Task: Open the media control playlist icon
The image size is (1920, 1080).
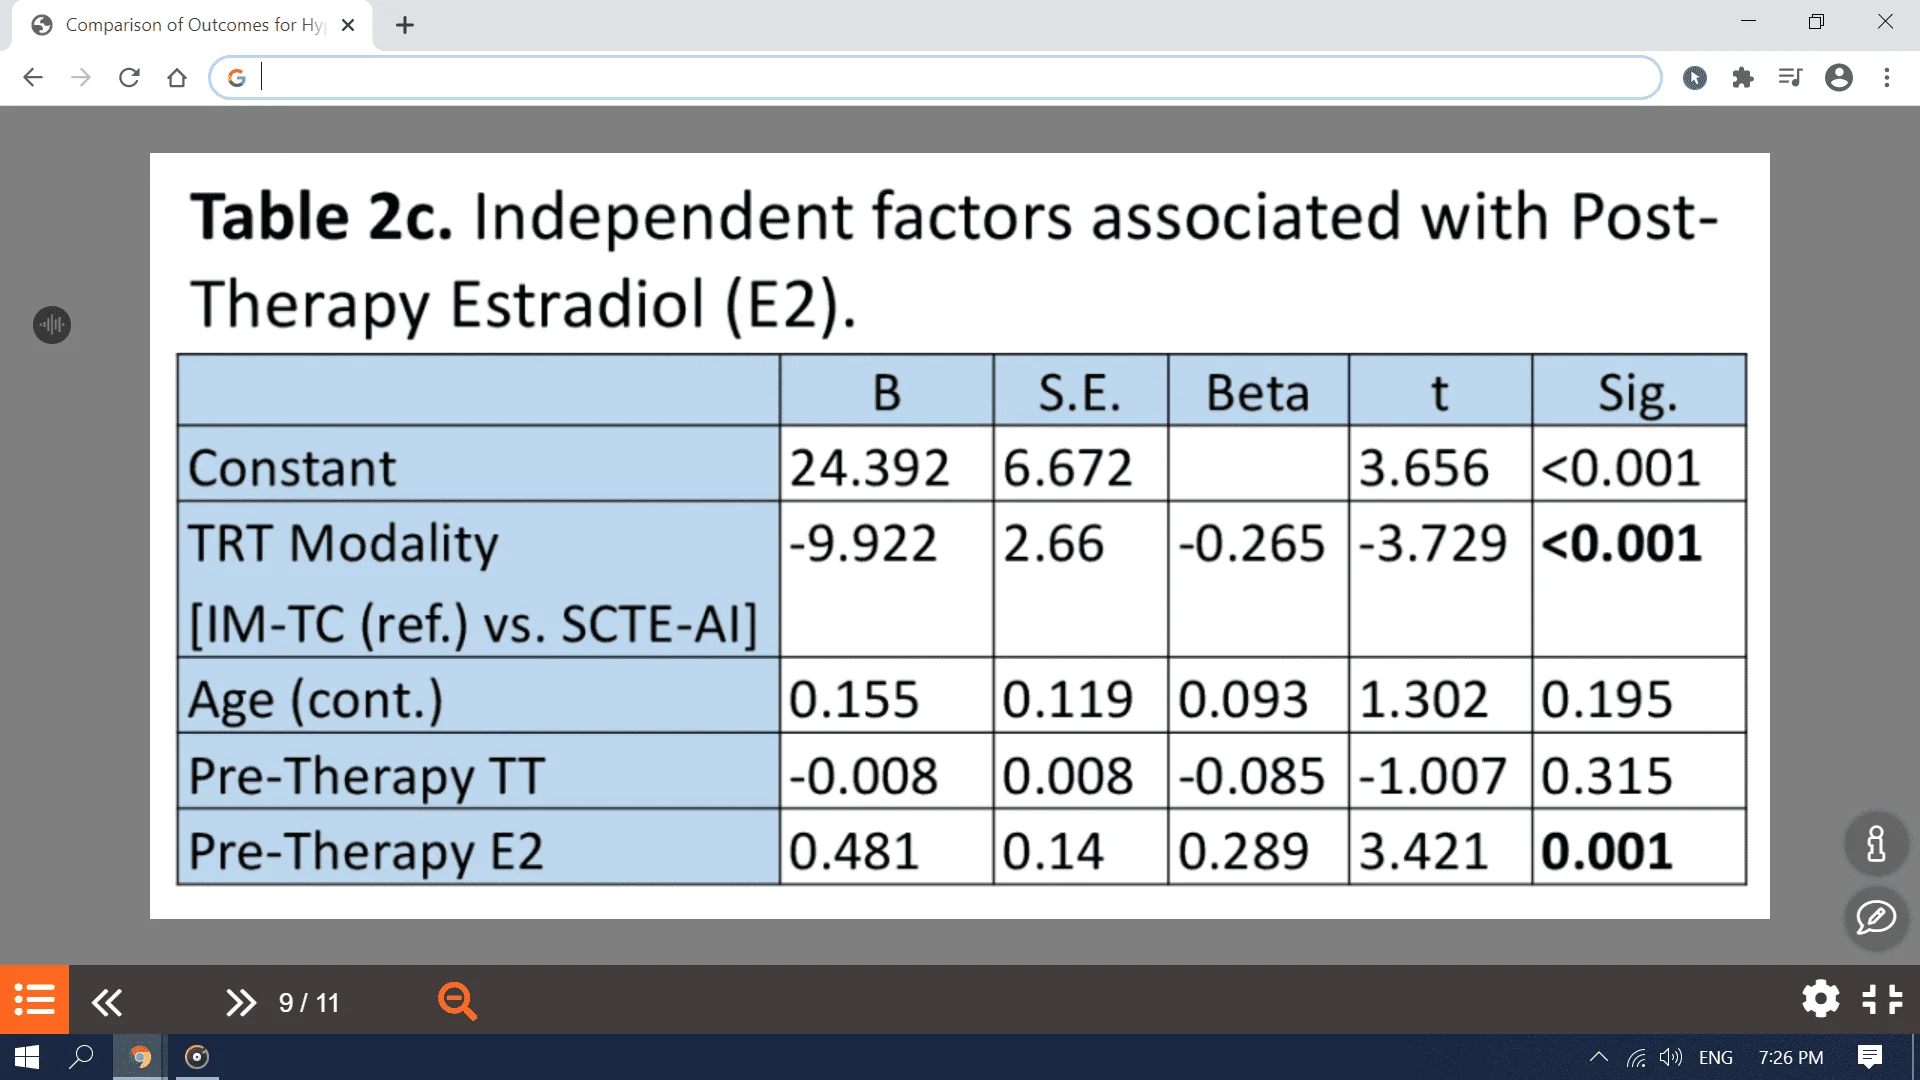Action: pos(1791,77)
